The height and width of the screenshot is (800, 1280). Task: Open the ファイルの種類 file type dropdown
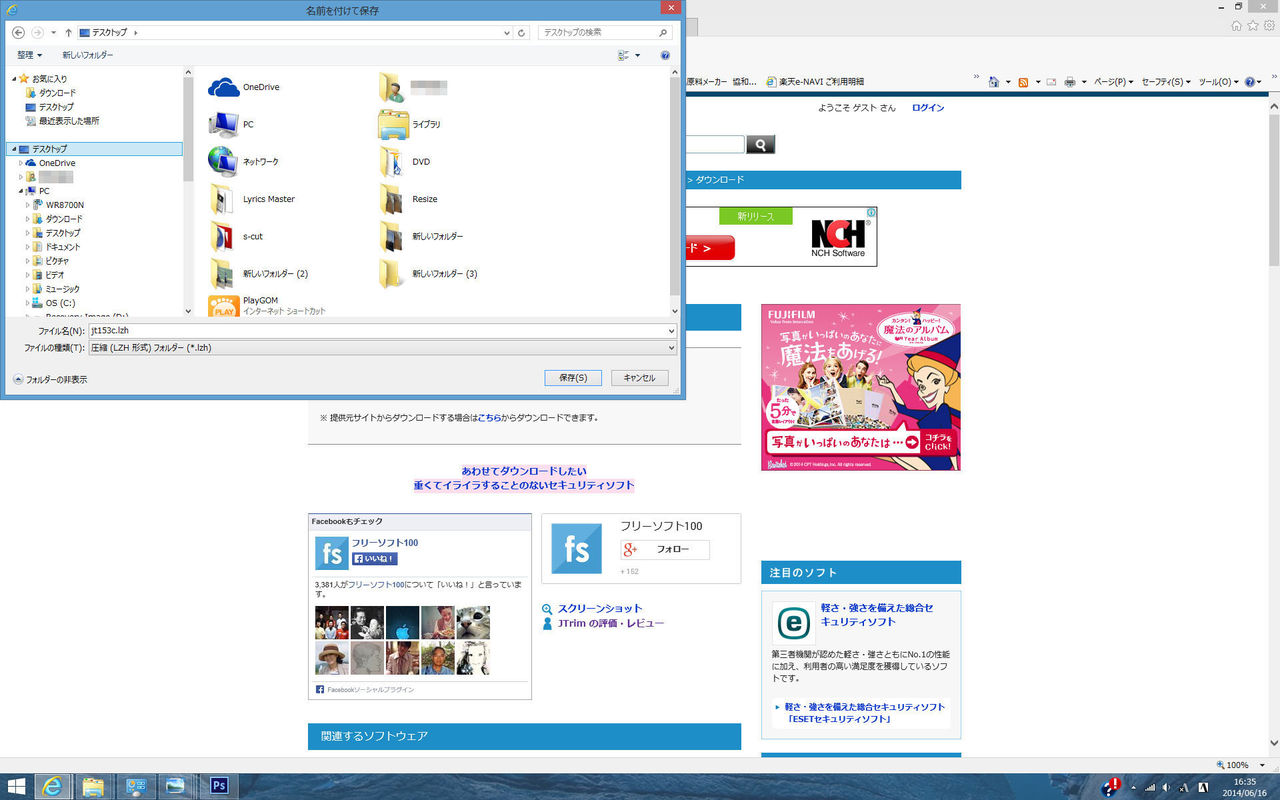click(670, 348)
